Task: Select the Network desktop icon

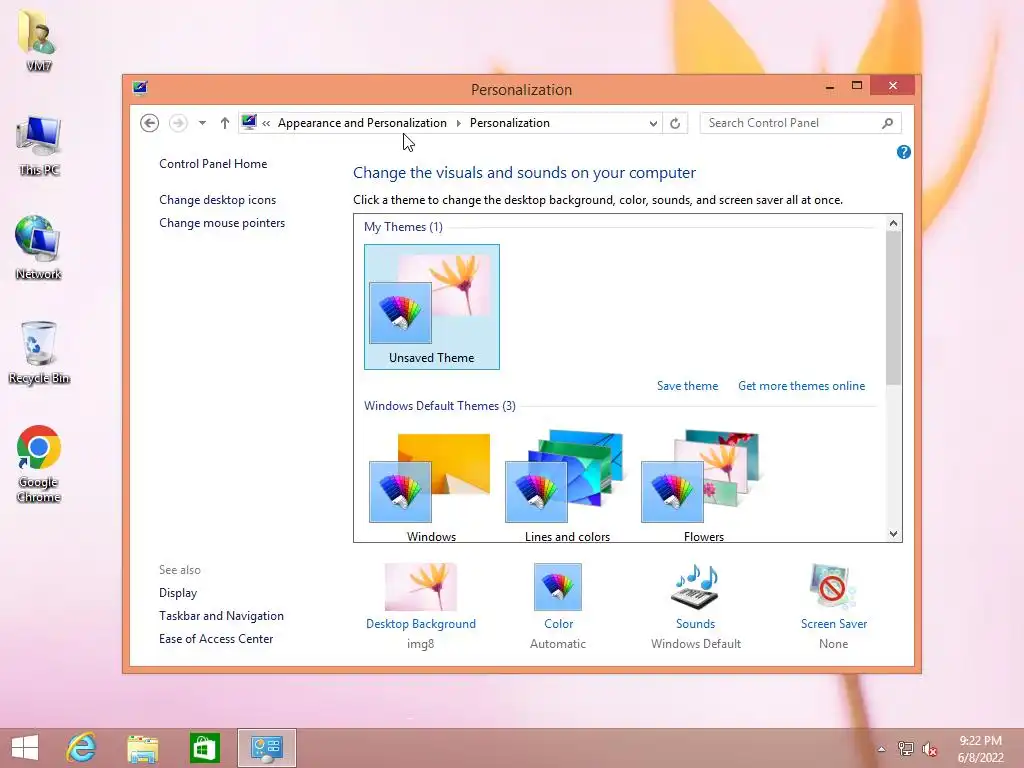Action: 39,248
